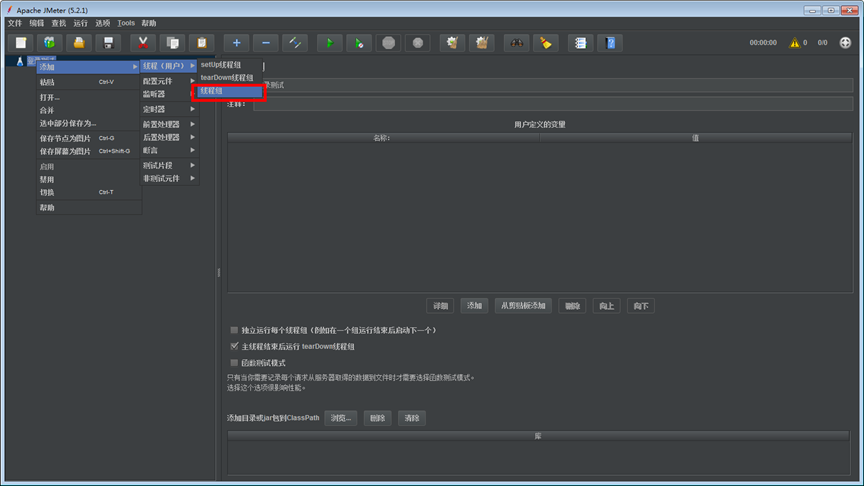Screen dimensions: 864x486
Task: Open the Function Helper list icon
Action: pos(580,43)
